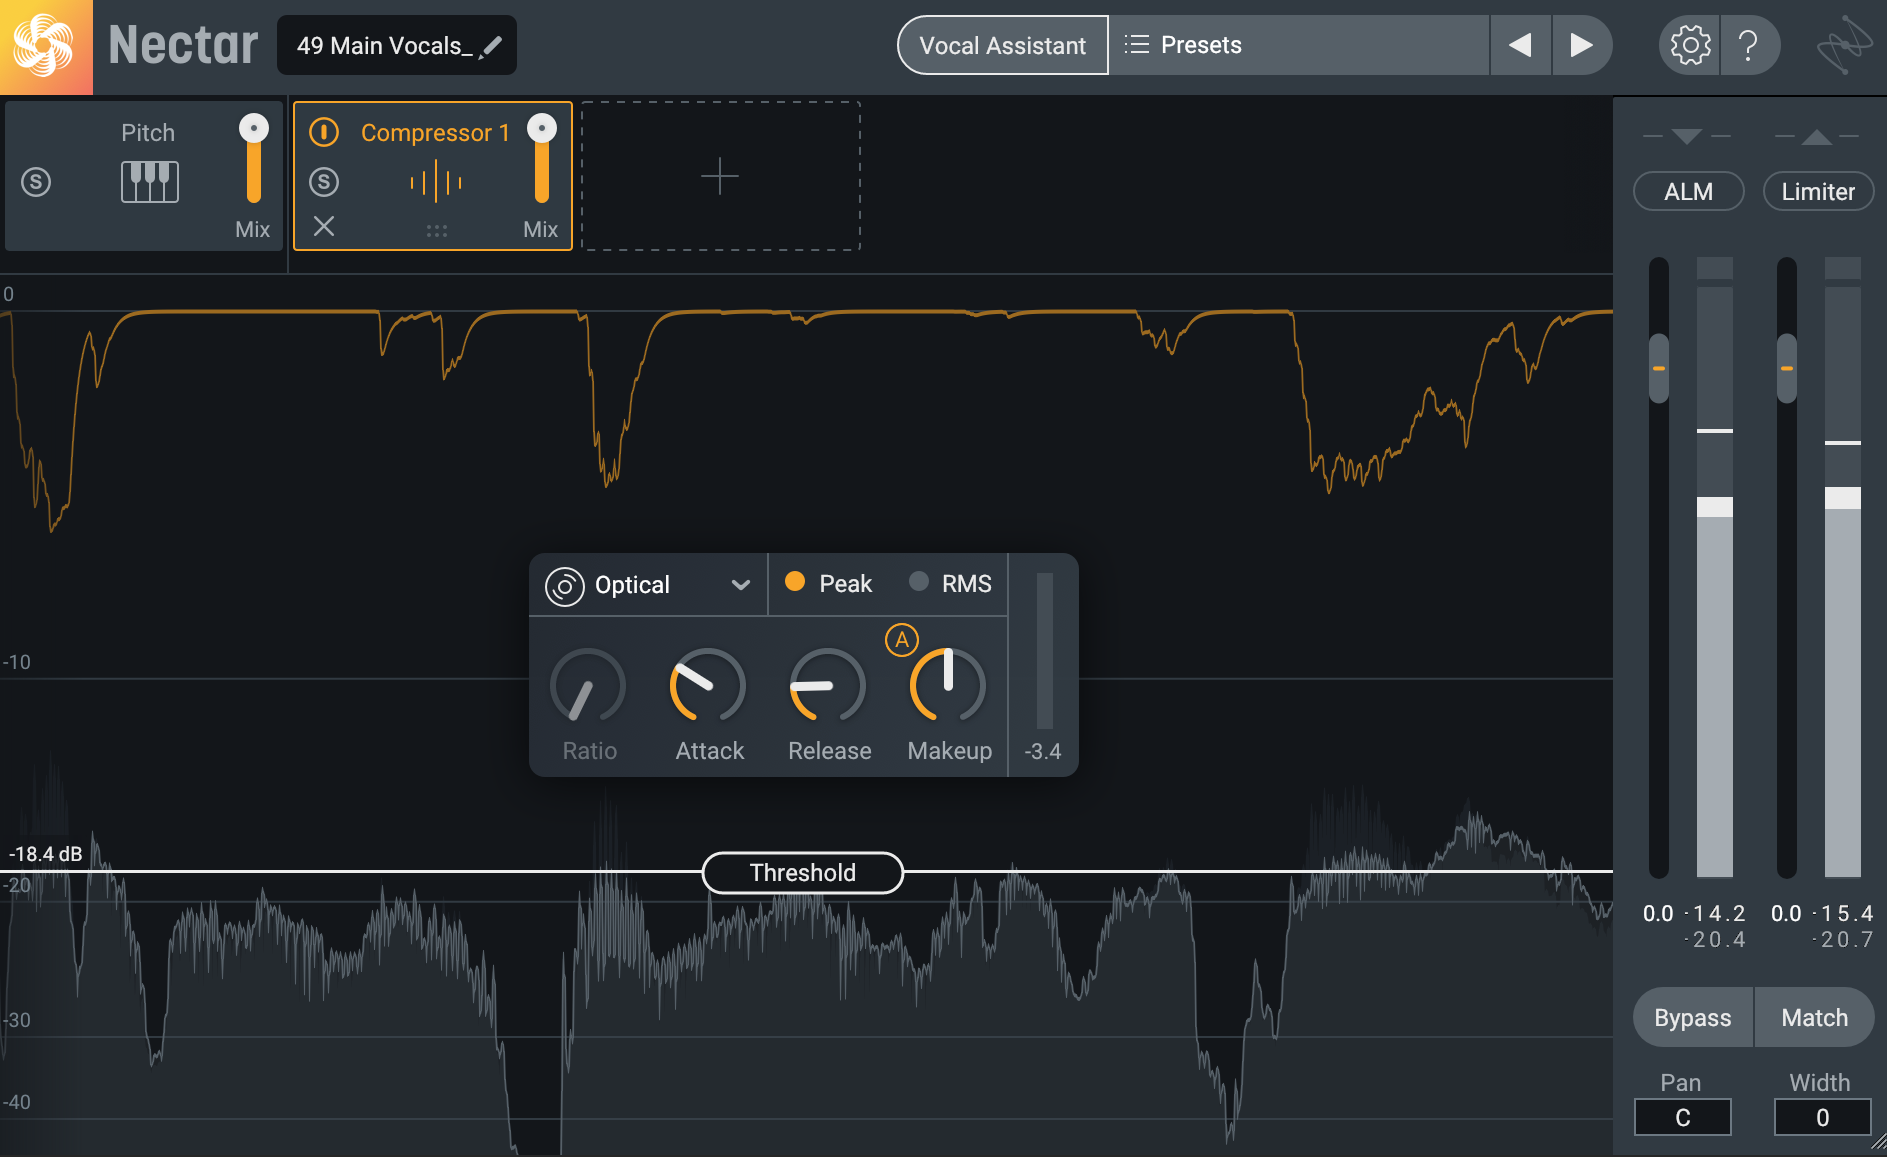The image size is (1887, 1157).
Task: Launch the Vocal Assistant
Action: (x=1002, y=45)
